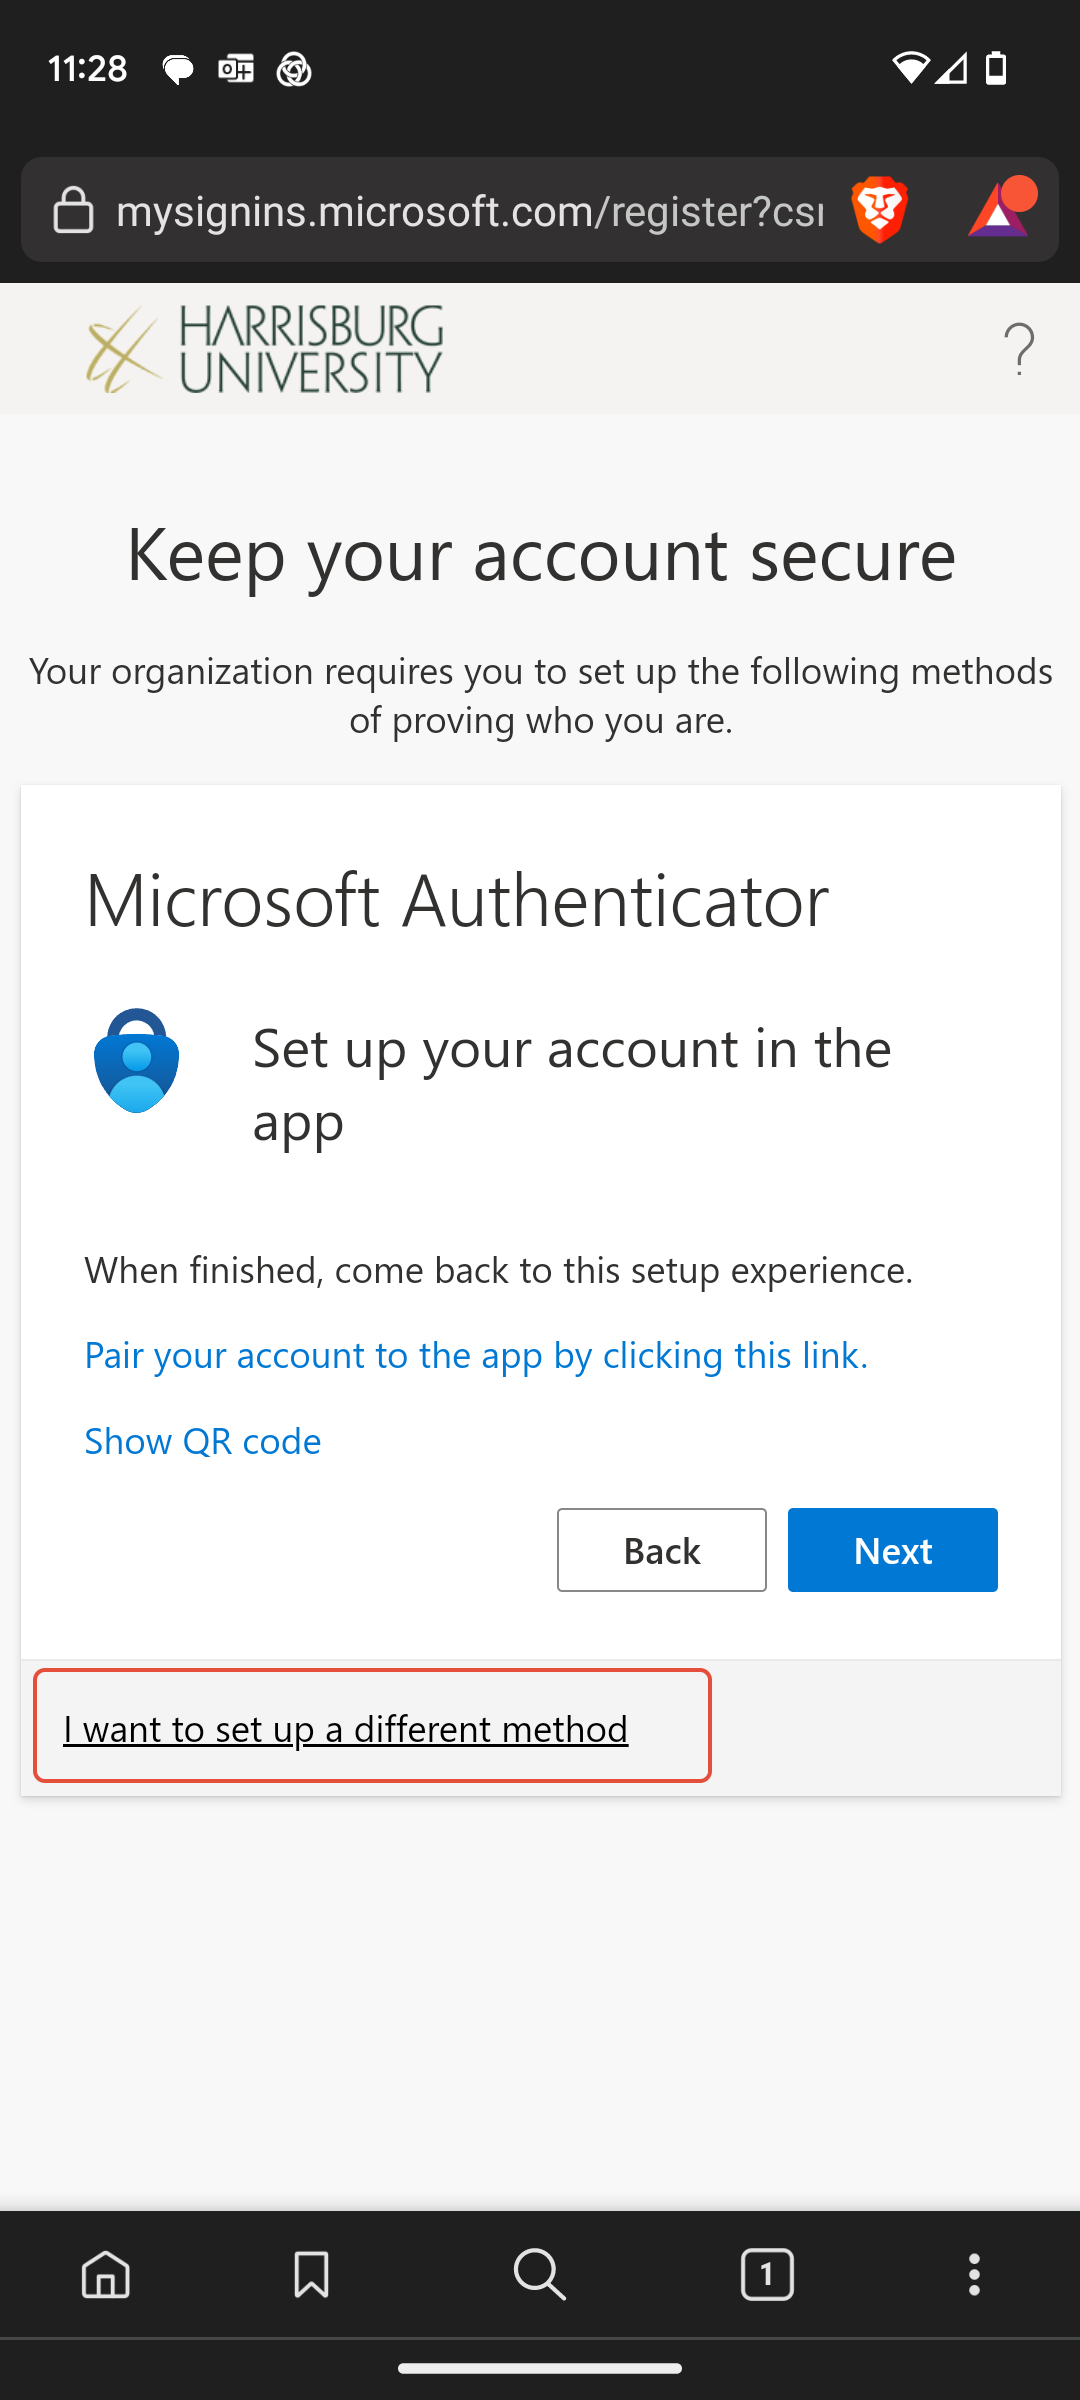Click the Harrisburg University logo
Screen dimensions: 1080x2400
(x=265, y=349)
